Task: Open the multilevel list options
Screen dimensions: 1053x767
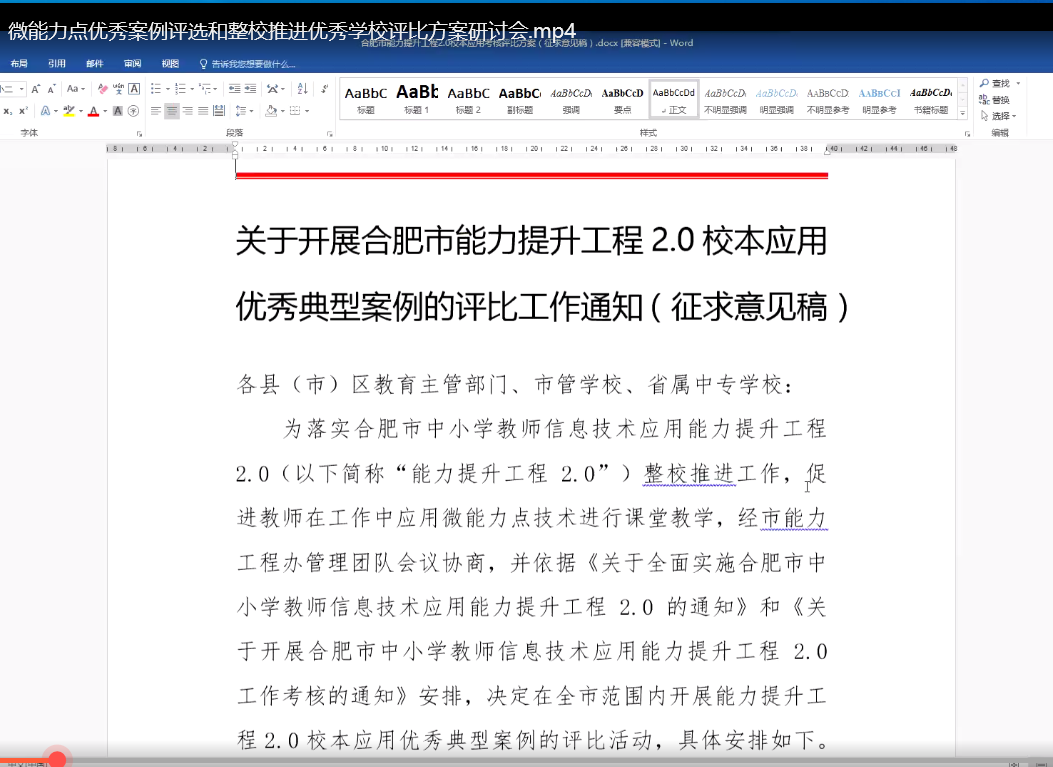Action: point(208,89)
